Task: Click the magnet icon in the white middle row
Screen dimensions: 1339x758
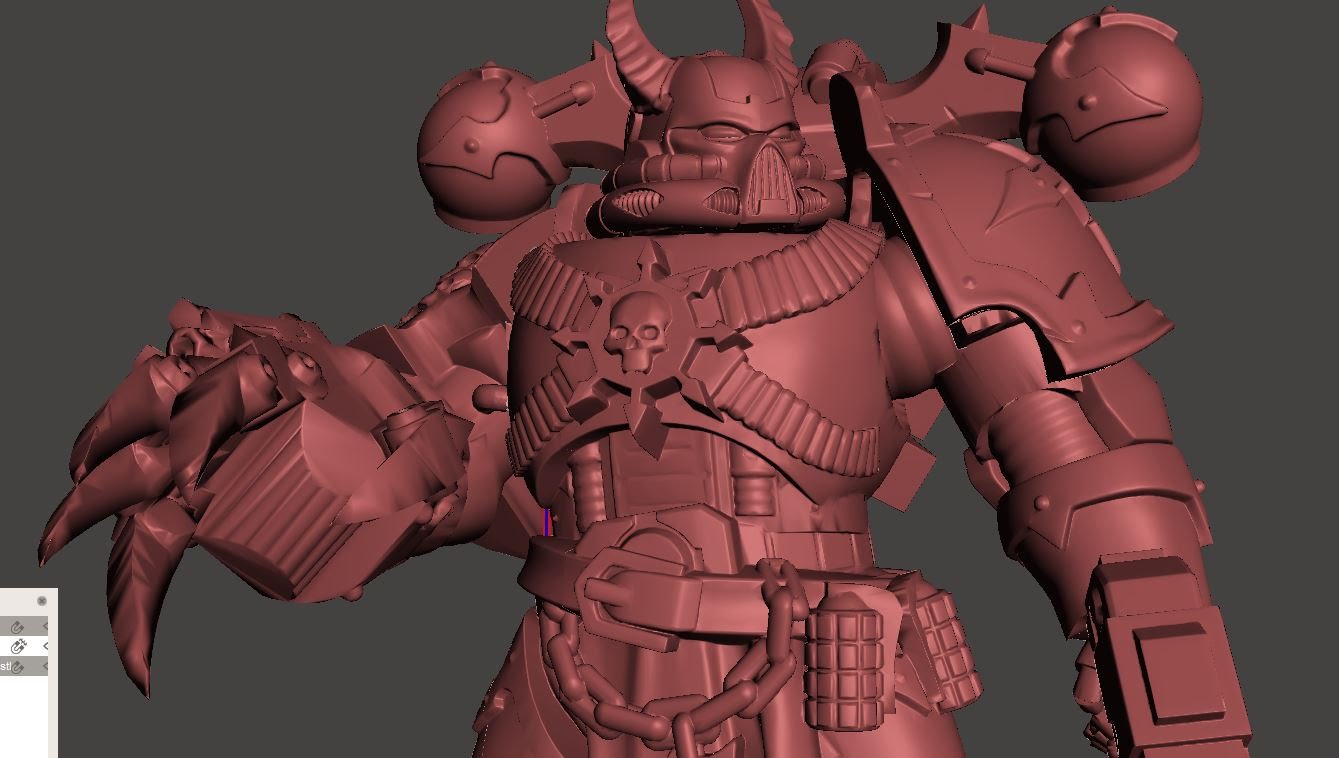Action: (x=17, y=646)
